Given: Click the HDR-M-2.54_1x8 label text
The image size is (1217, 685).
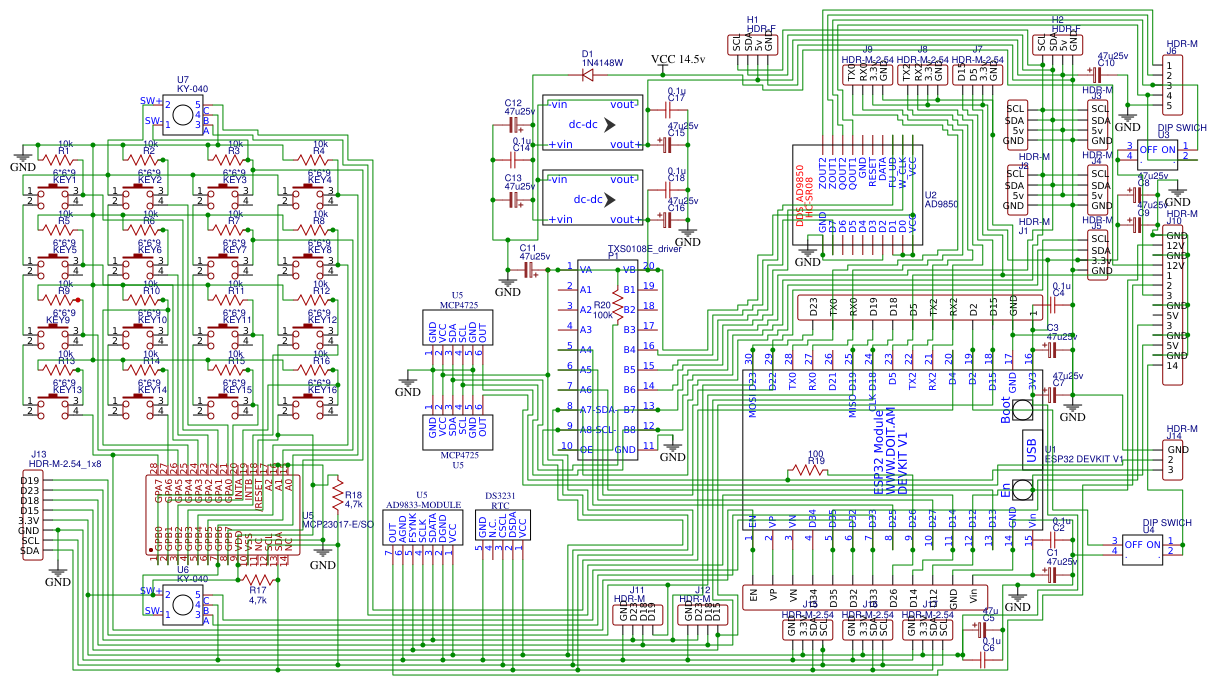Looking at the screenshot, I should click(x=66, y=464).
